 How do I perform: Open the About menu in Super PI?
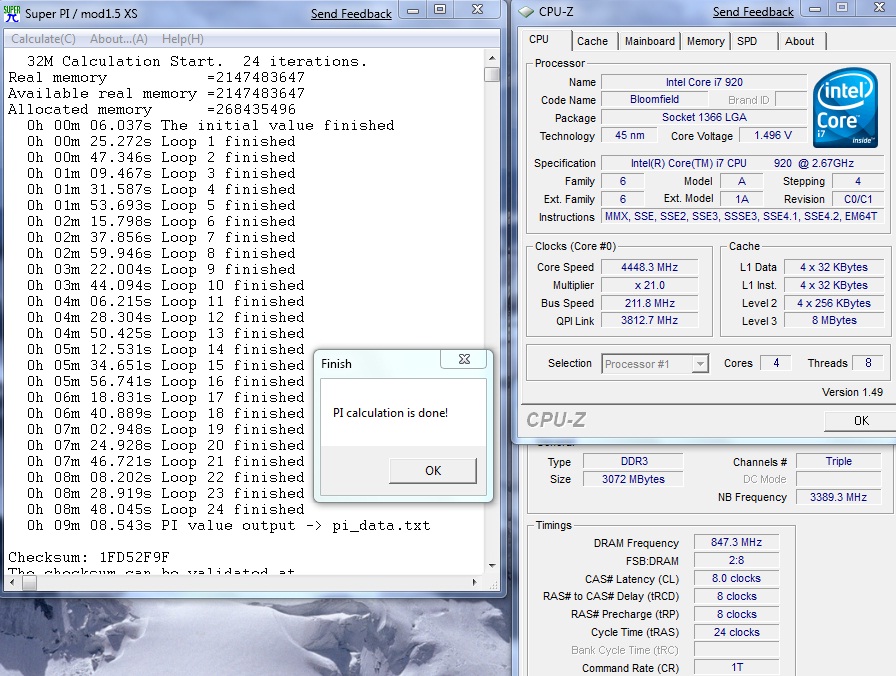(x=119, y=39)
